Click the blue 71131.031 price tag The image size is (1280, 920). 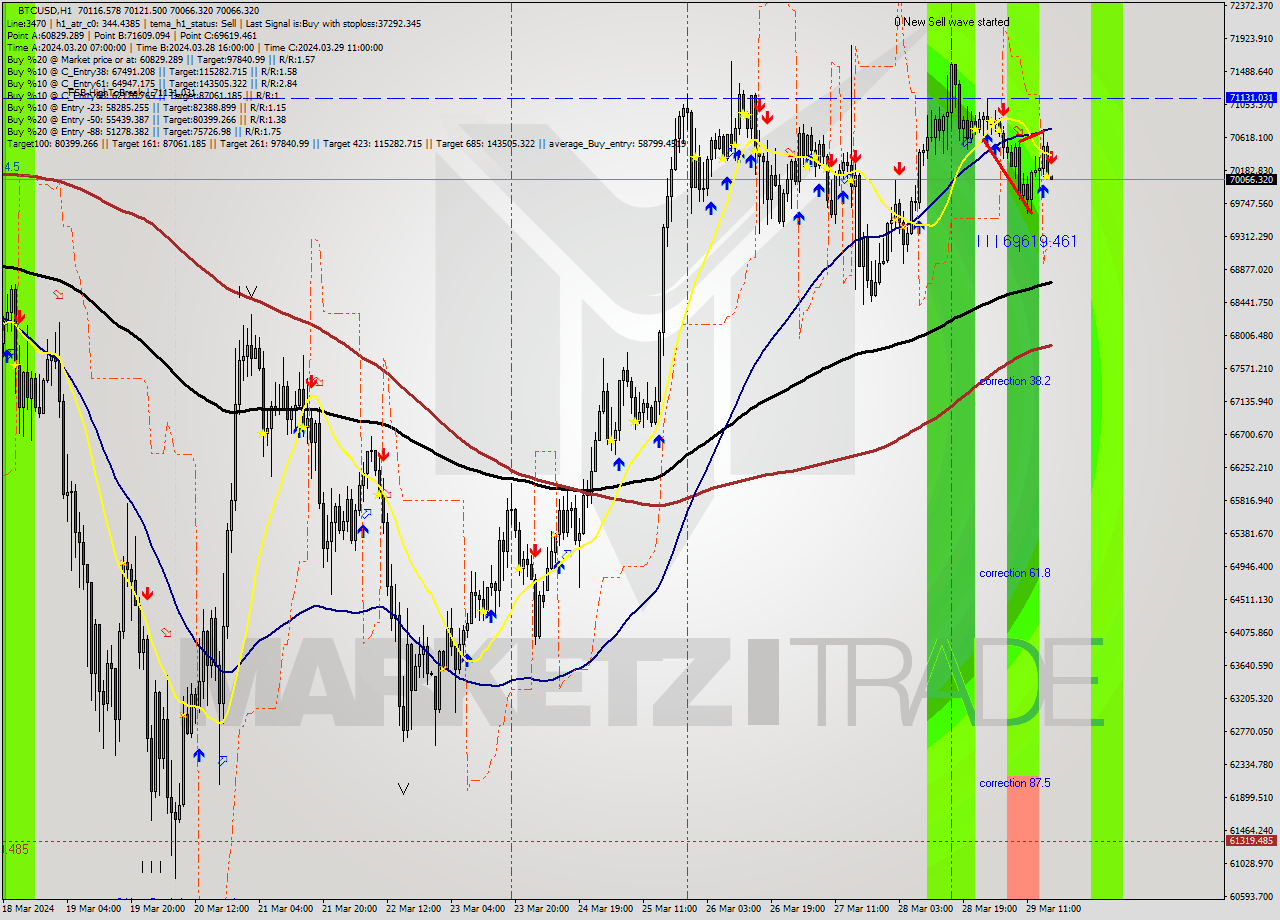click(1250, 98)
